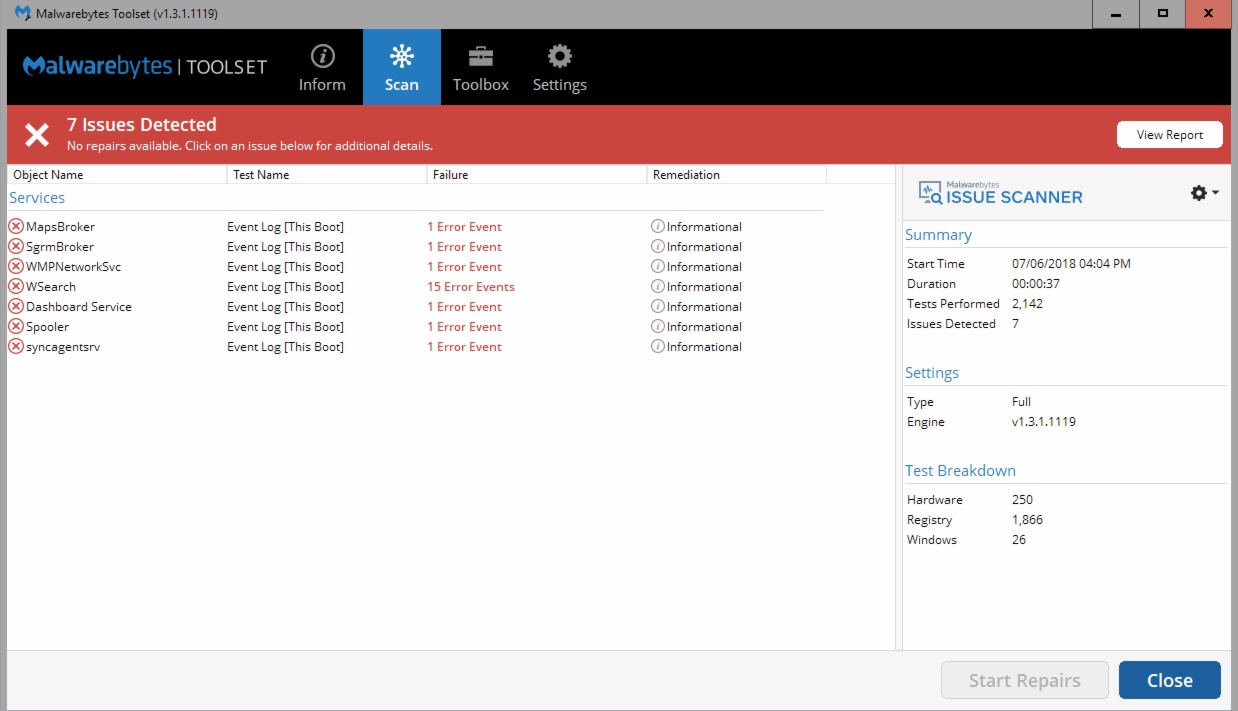Click the Malwarebytes Issue Scanner logo icon

[930, 192]
